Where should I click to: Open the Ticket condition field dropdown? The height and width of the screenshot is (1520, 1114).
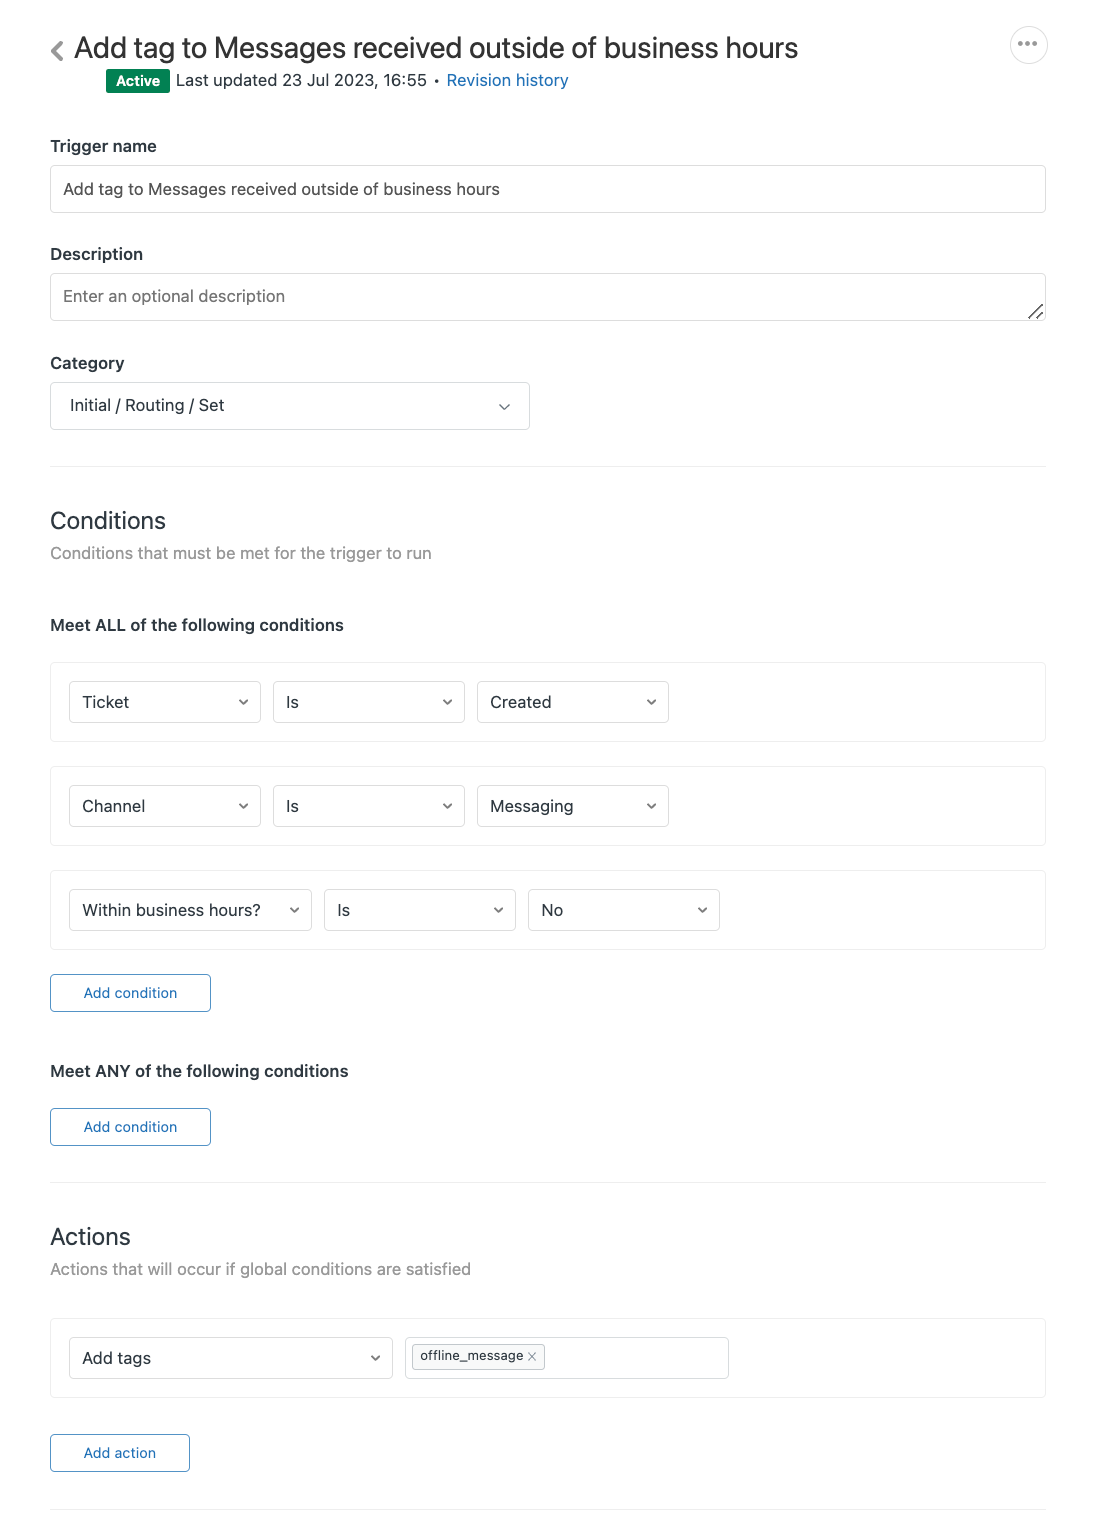(165, 702)
